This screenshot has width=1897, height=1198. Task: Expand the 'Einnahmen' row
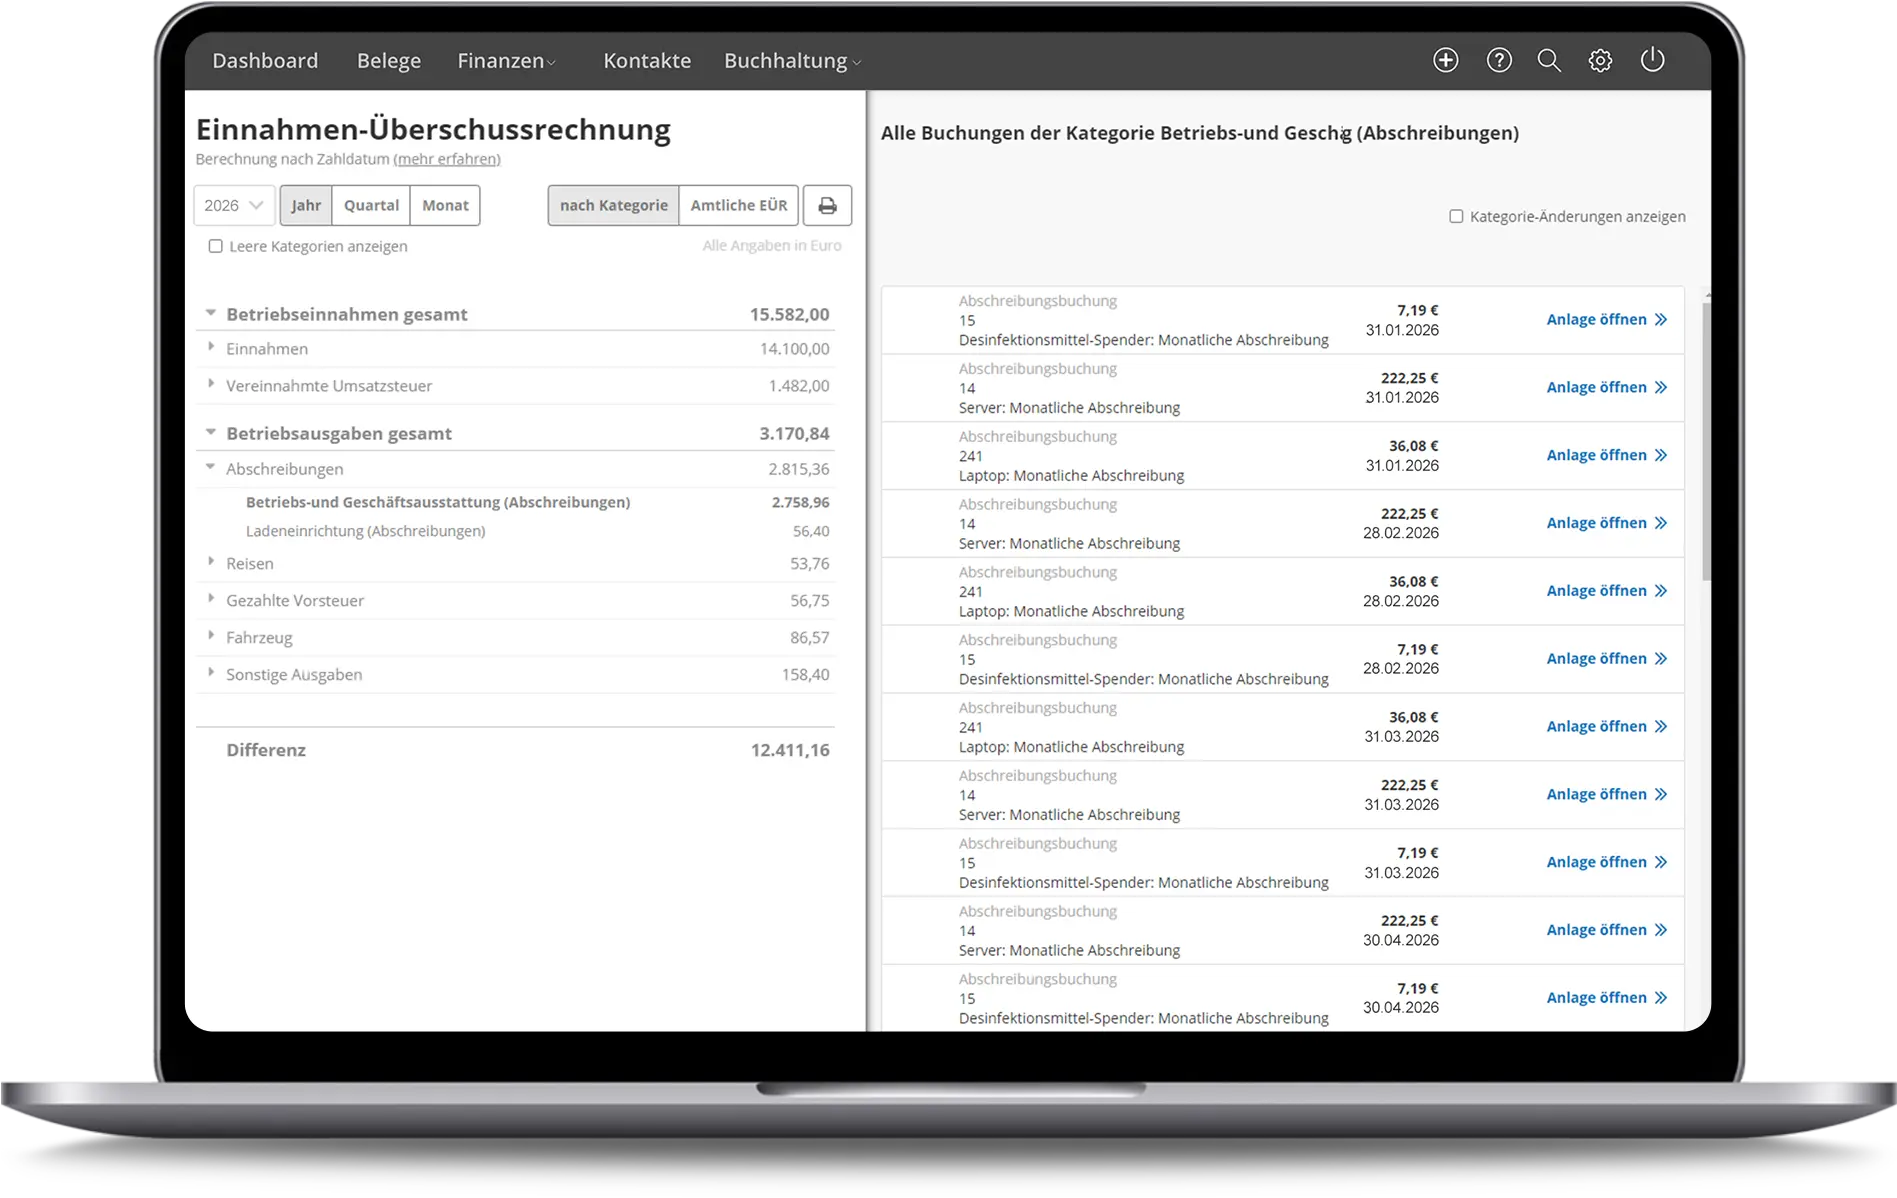click(x=211, y=347)
